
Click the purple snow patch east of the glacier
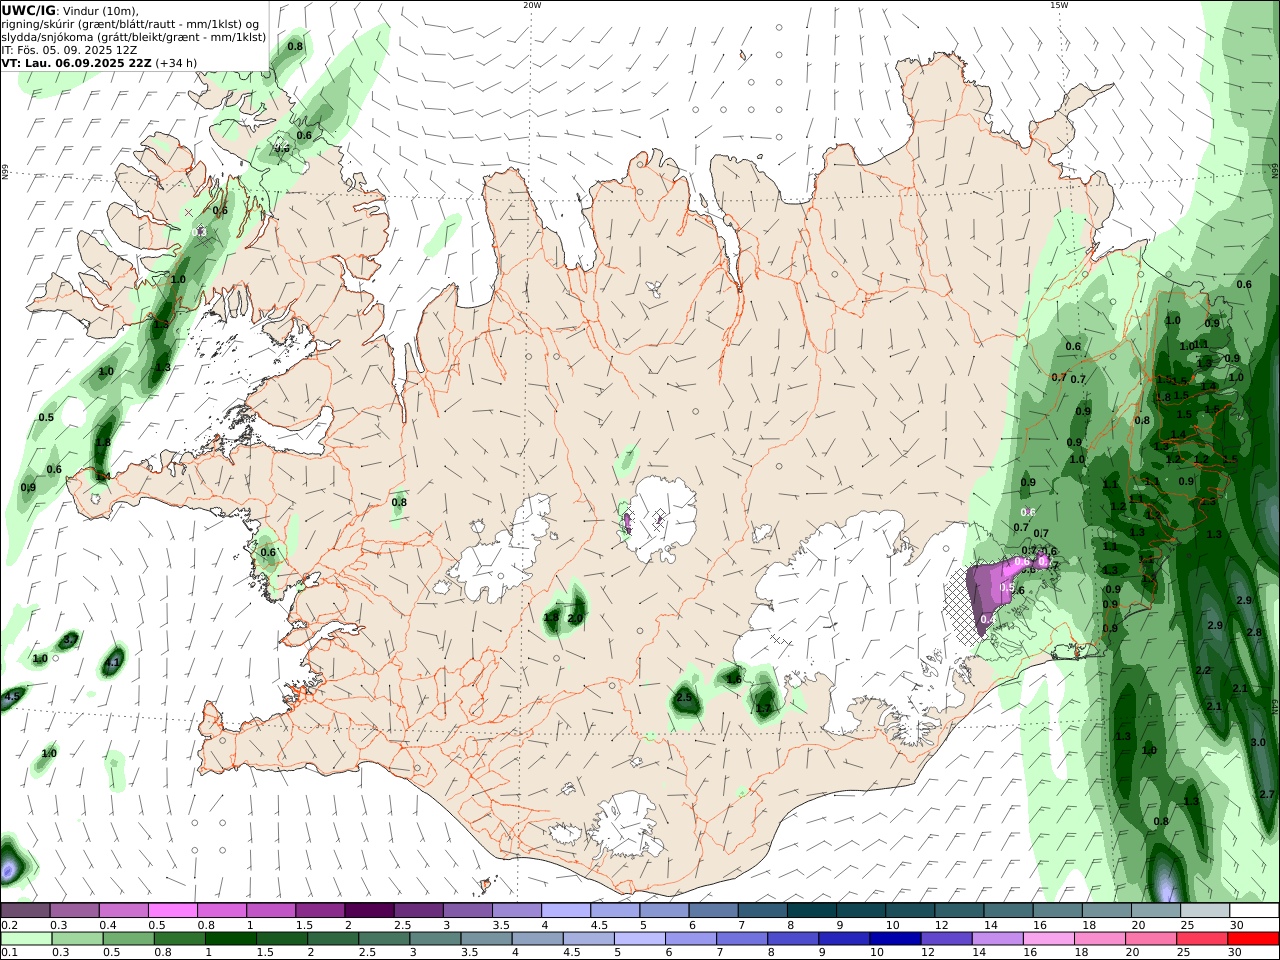[990, 592]
